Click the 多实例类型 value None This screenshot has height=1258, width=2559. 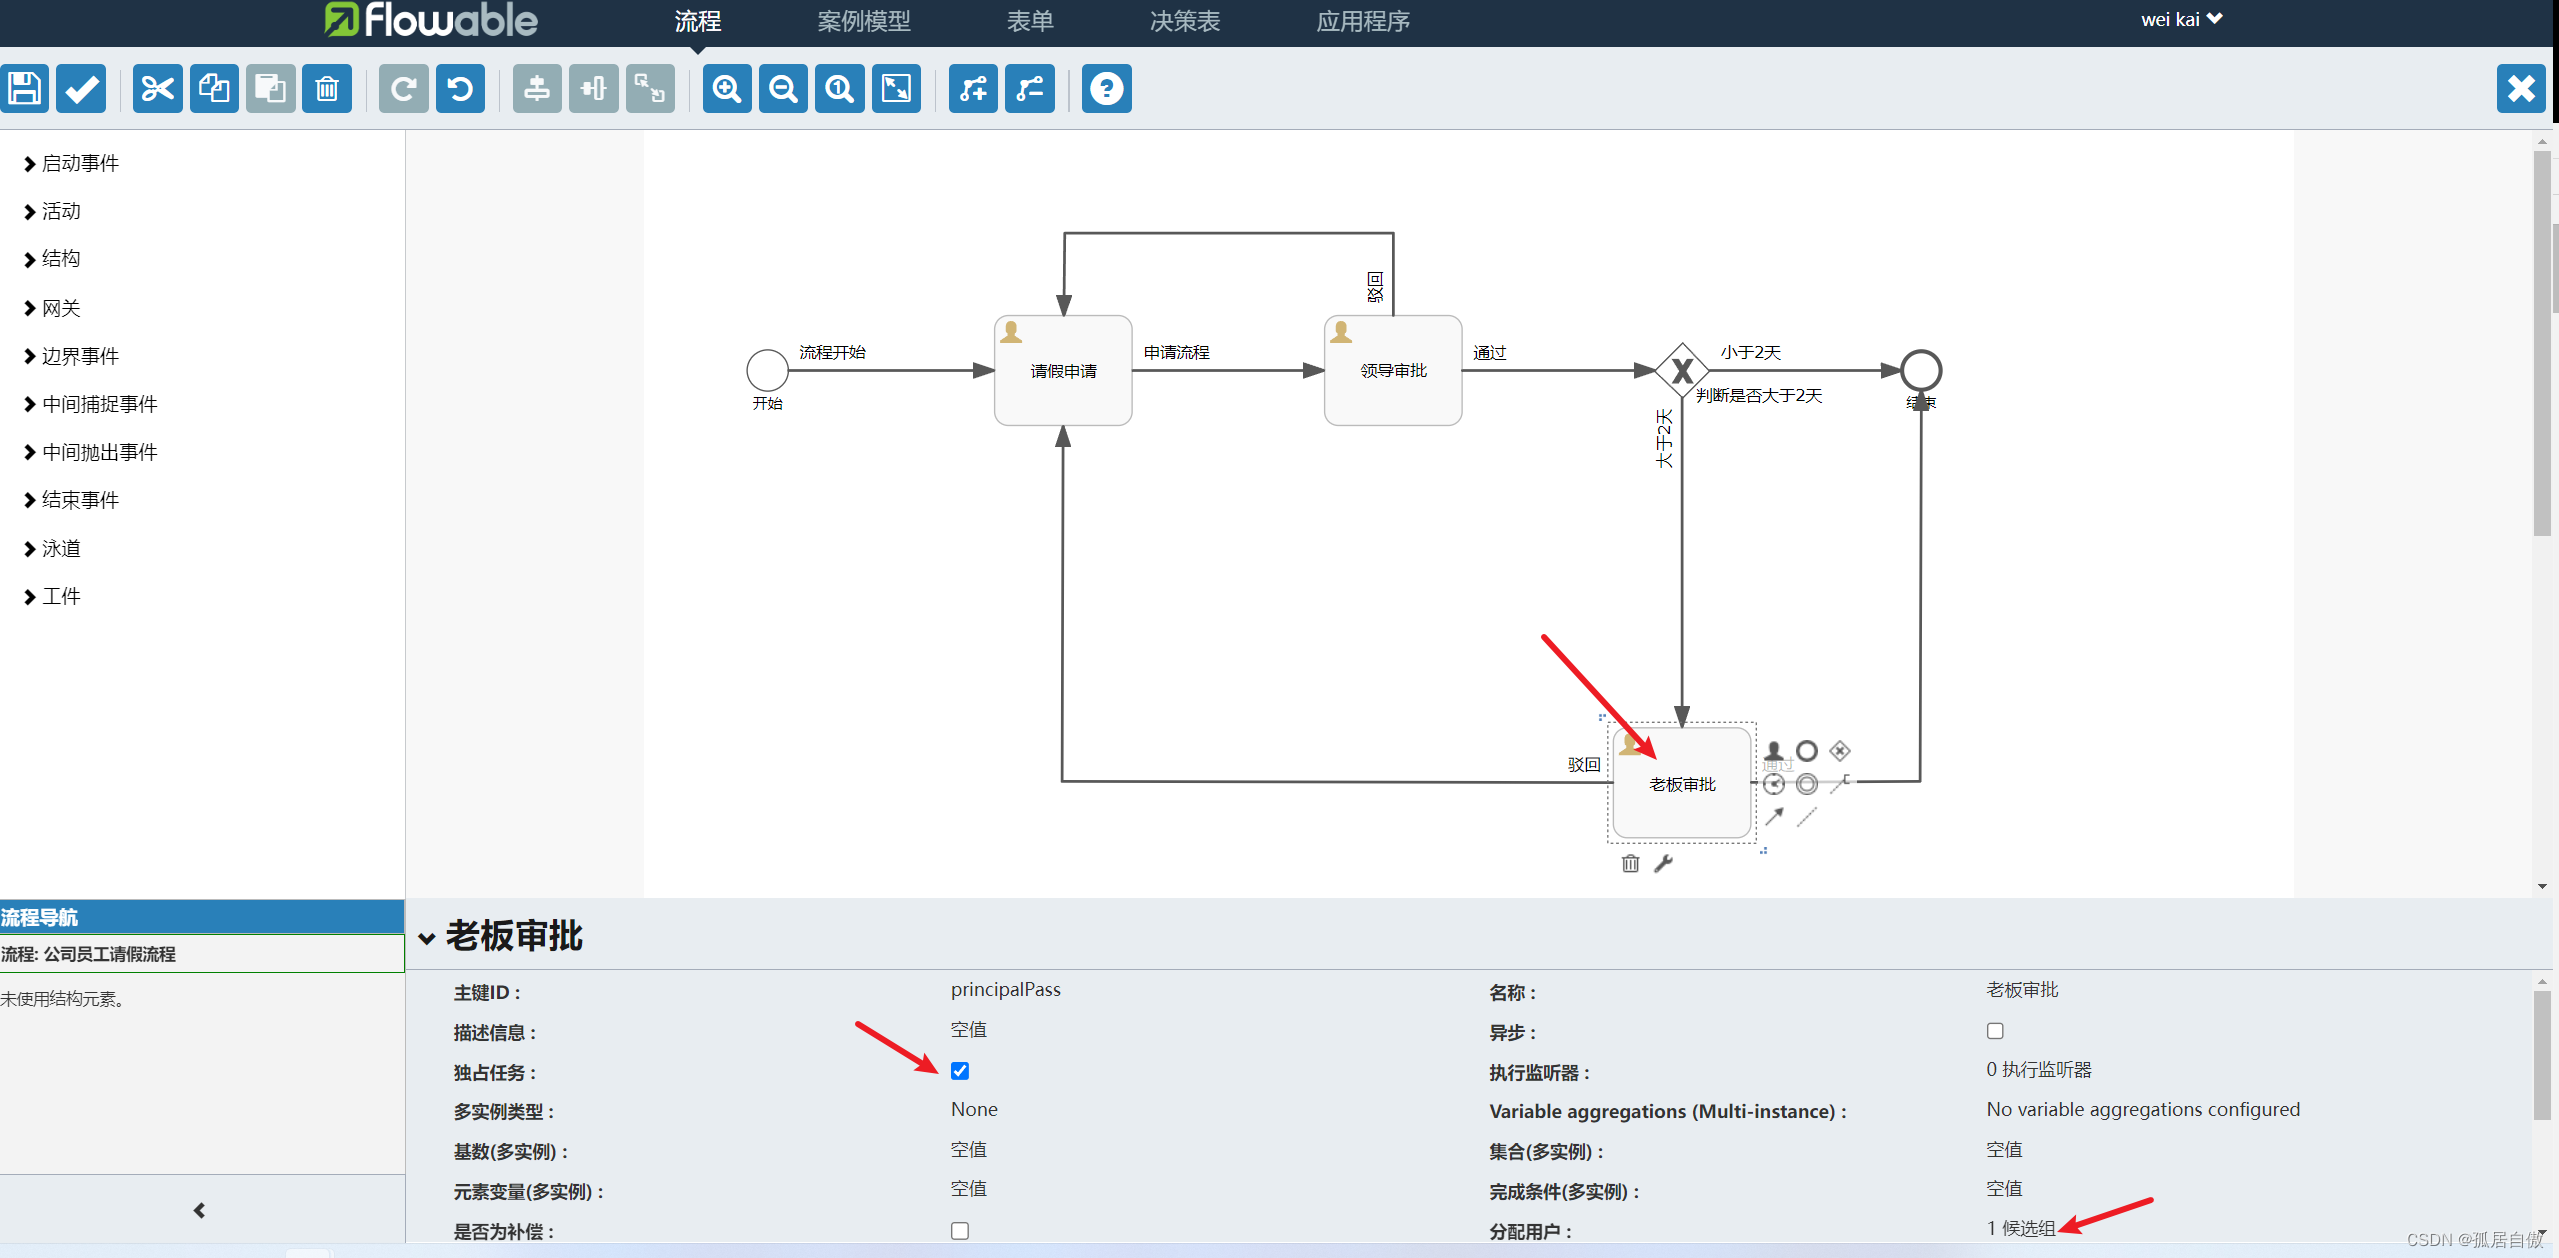974,1110
